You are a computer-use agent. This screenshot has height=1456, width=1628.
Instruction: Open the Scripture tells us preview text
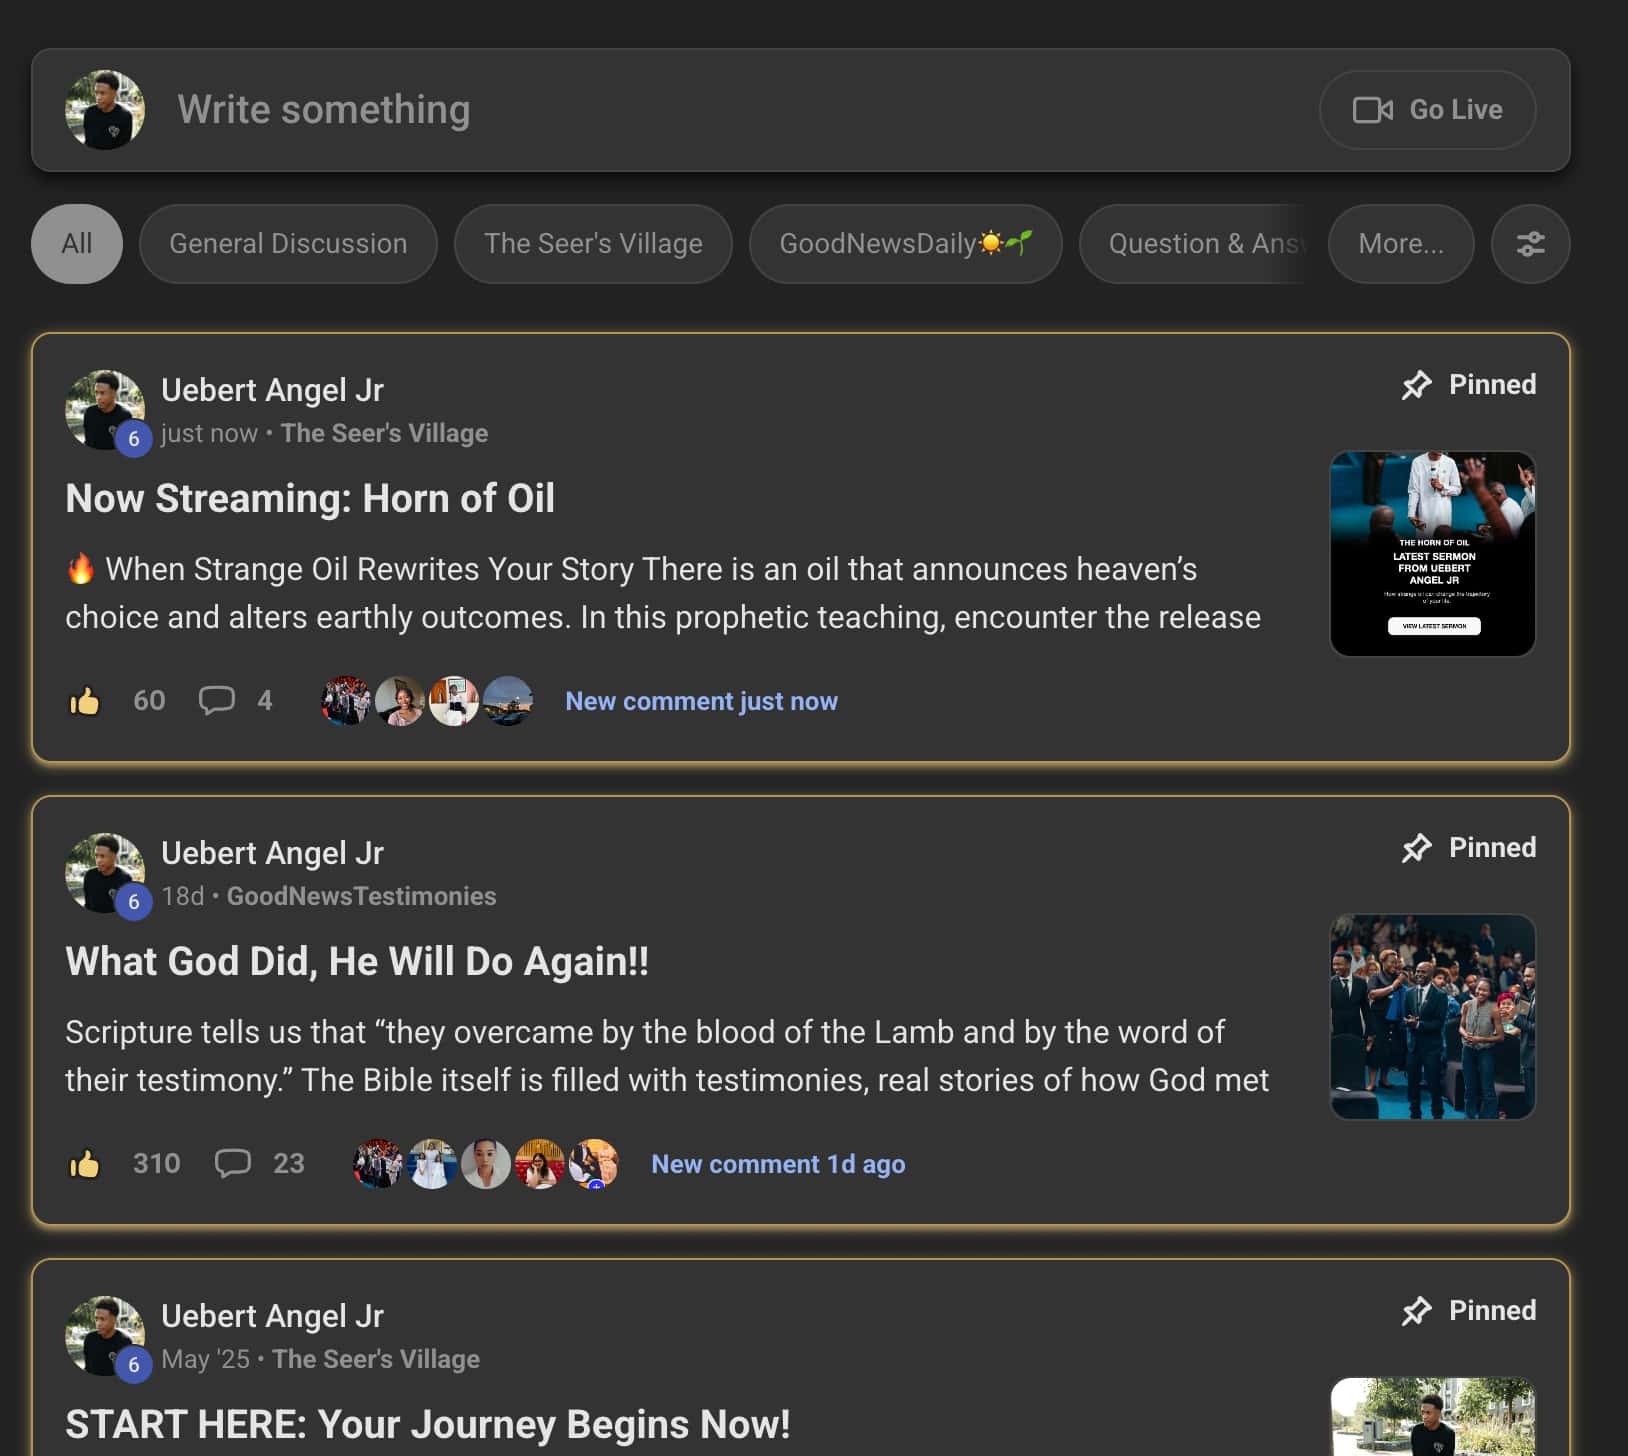[x=667, y=1056]
